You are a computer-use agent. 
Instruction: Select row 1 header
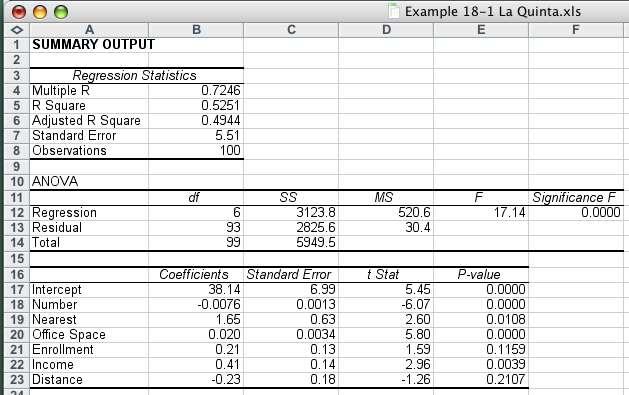(16, 45)
